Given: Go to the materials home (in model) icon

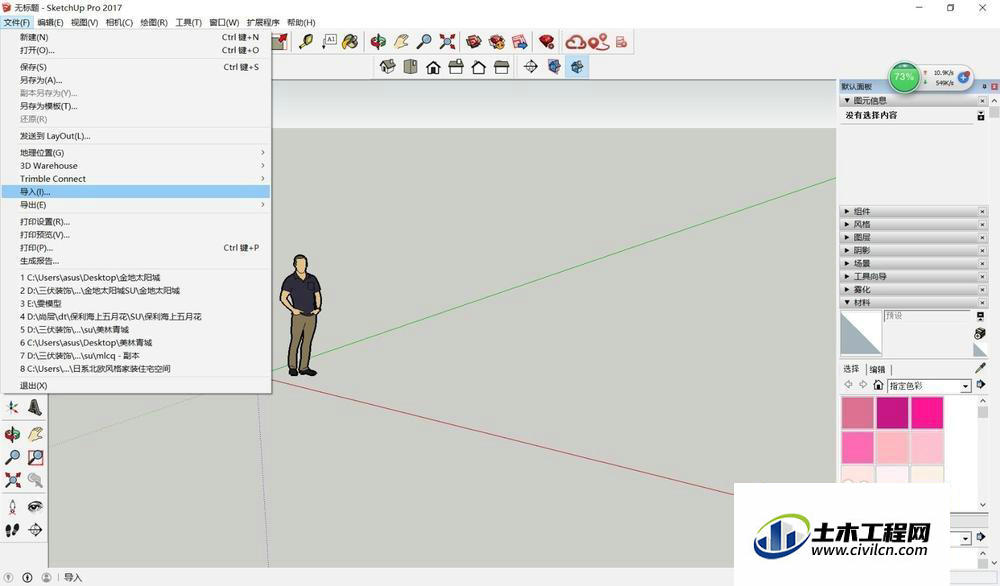Looking at the screenshot, I should (878, 385).
